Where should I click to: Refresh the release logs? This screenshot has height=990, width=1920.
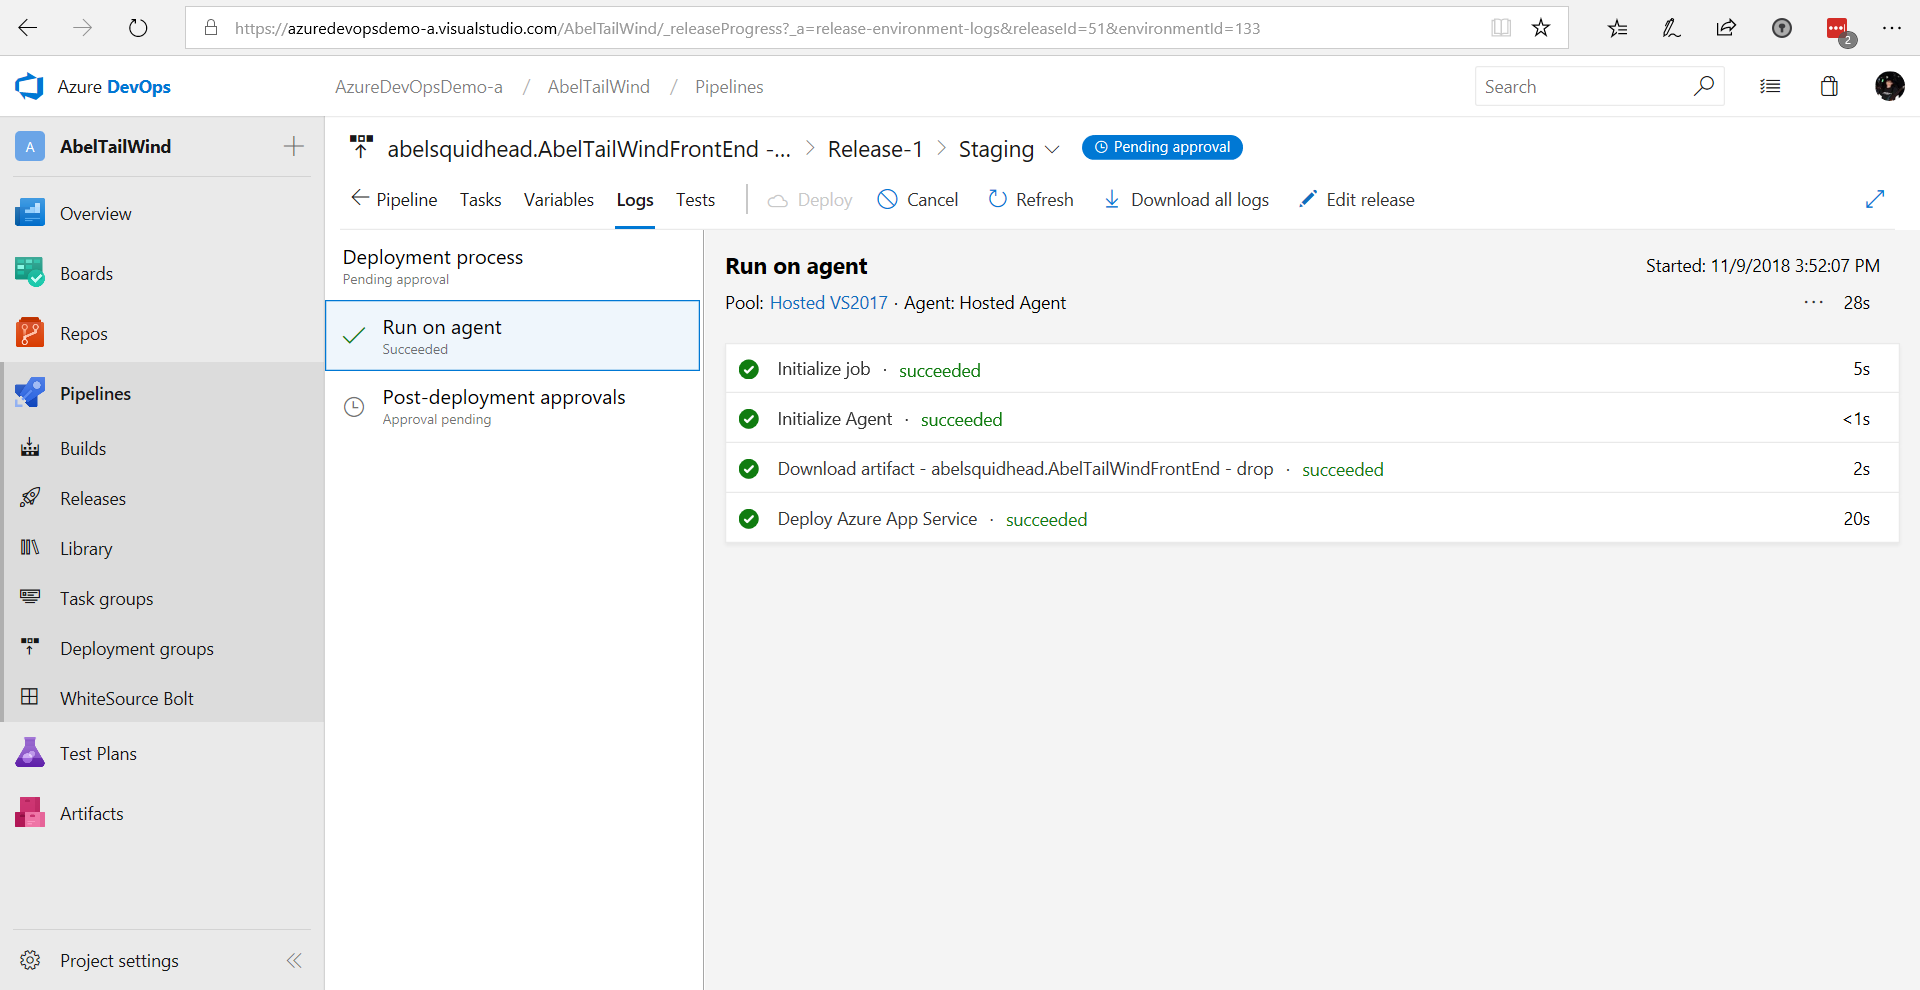(x=1031, y=199)
